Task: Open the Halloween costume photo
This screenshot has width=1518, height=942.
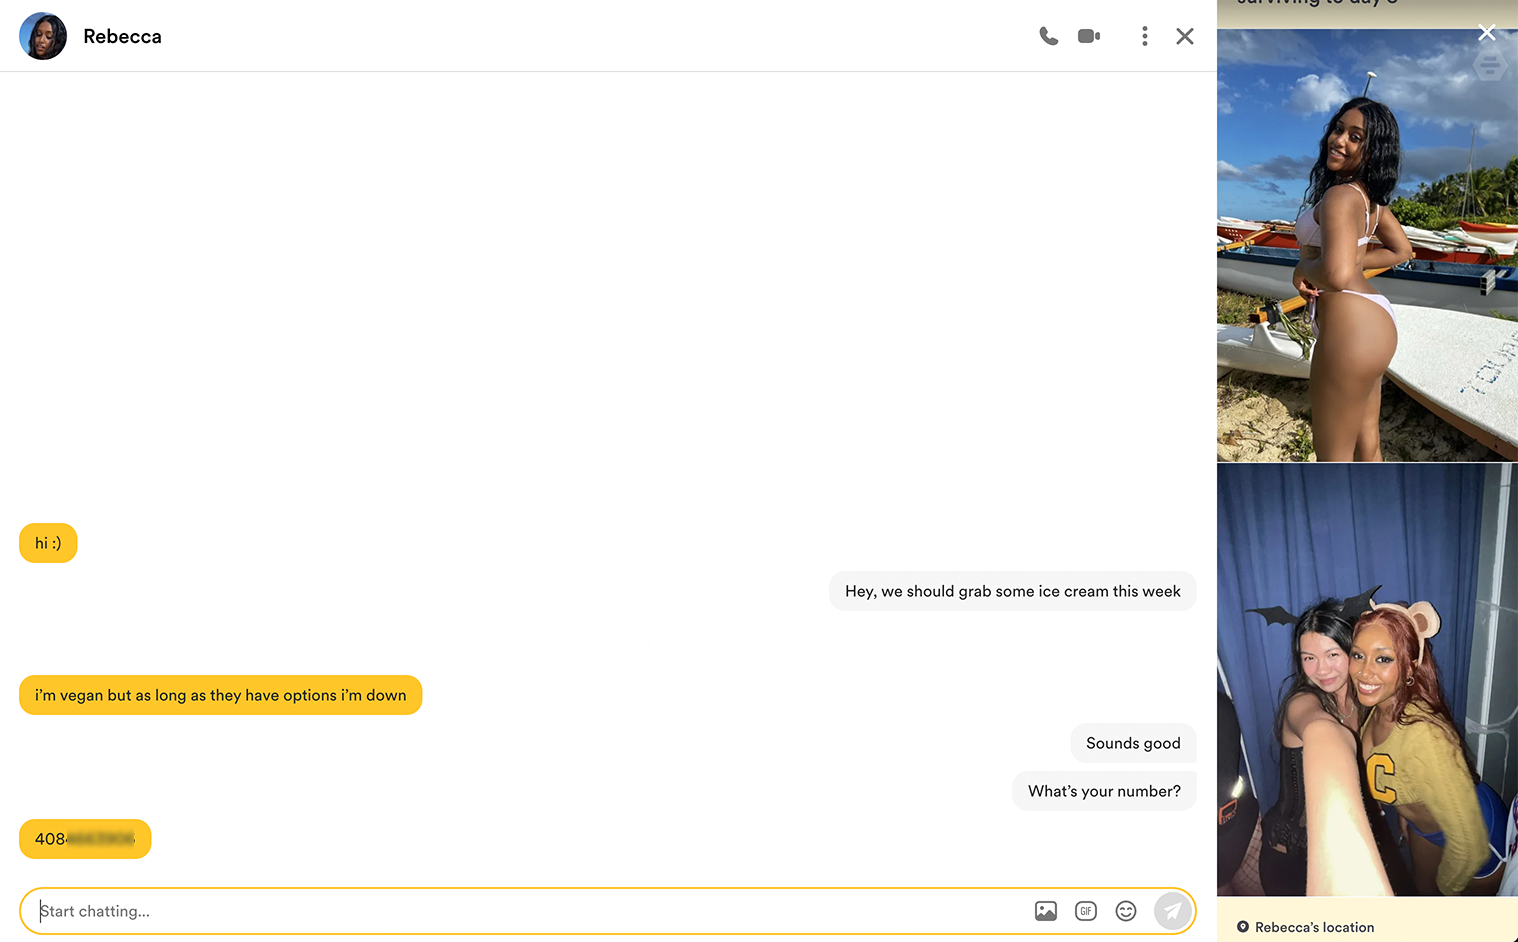Action: 1366,680
